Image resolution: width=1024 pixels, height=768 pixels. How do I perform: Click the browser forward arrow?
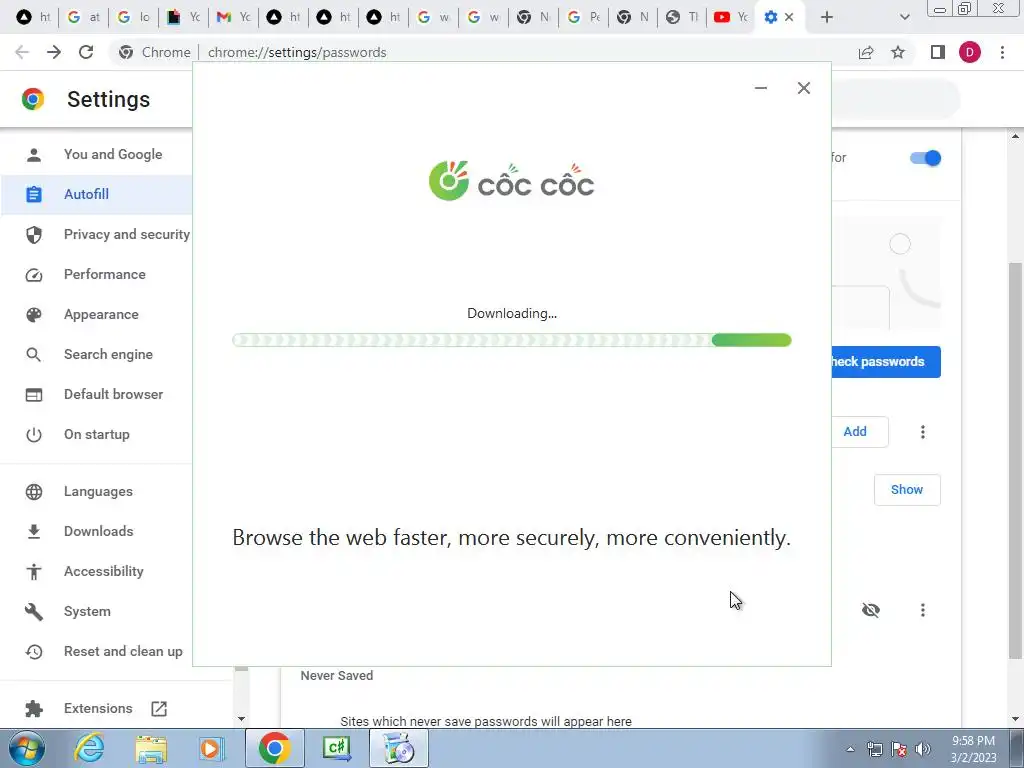click(54, 52)
